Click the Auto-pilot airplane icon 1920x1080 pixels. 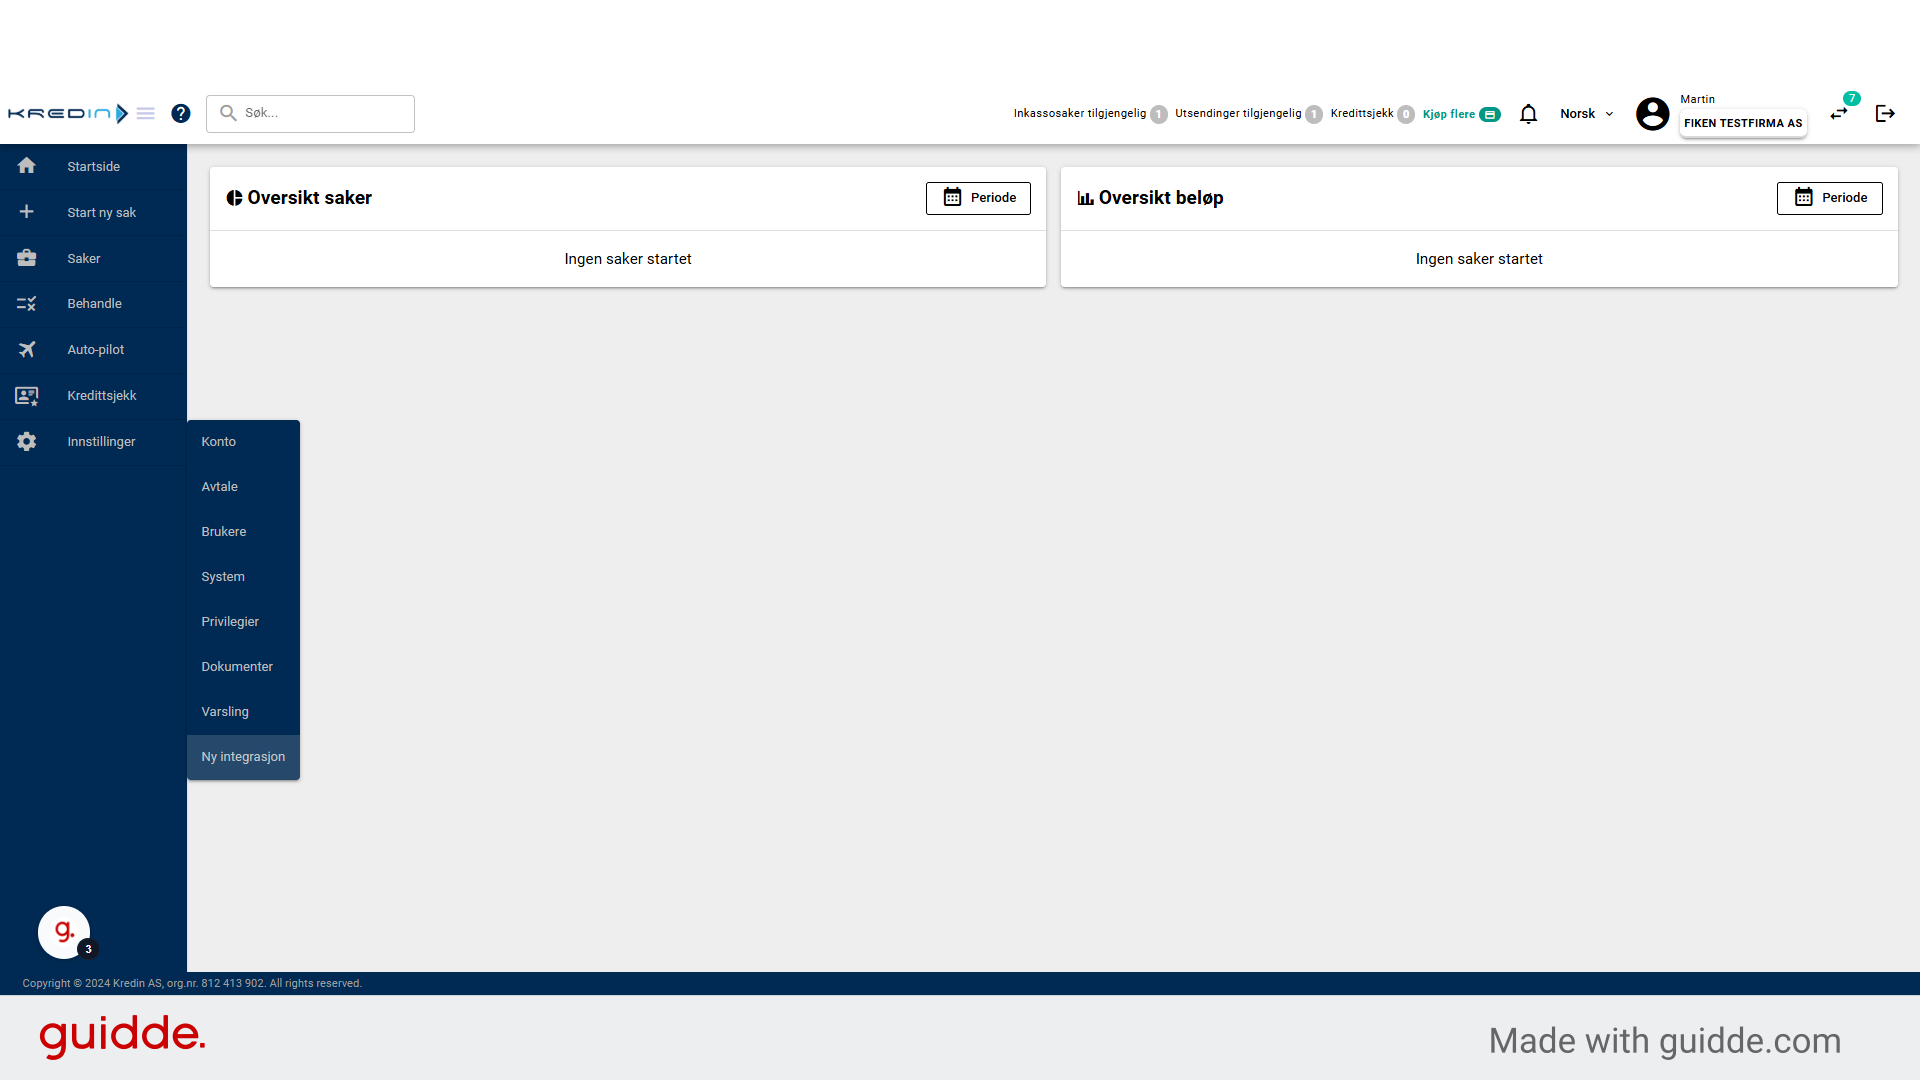pyautogui.click(x=27, y=349)
